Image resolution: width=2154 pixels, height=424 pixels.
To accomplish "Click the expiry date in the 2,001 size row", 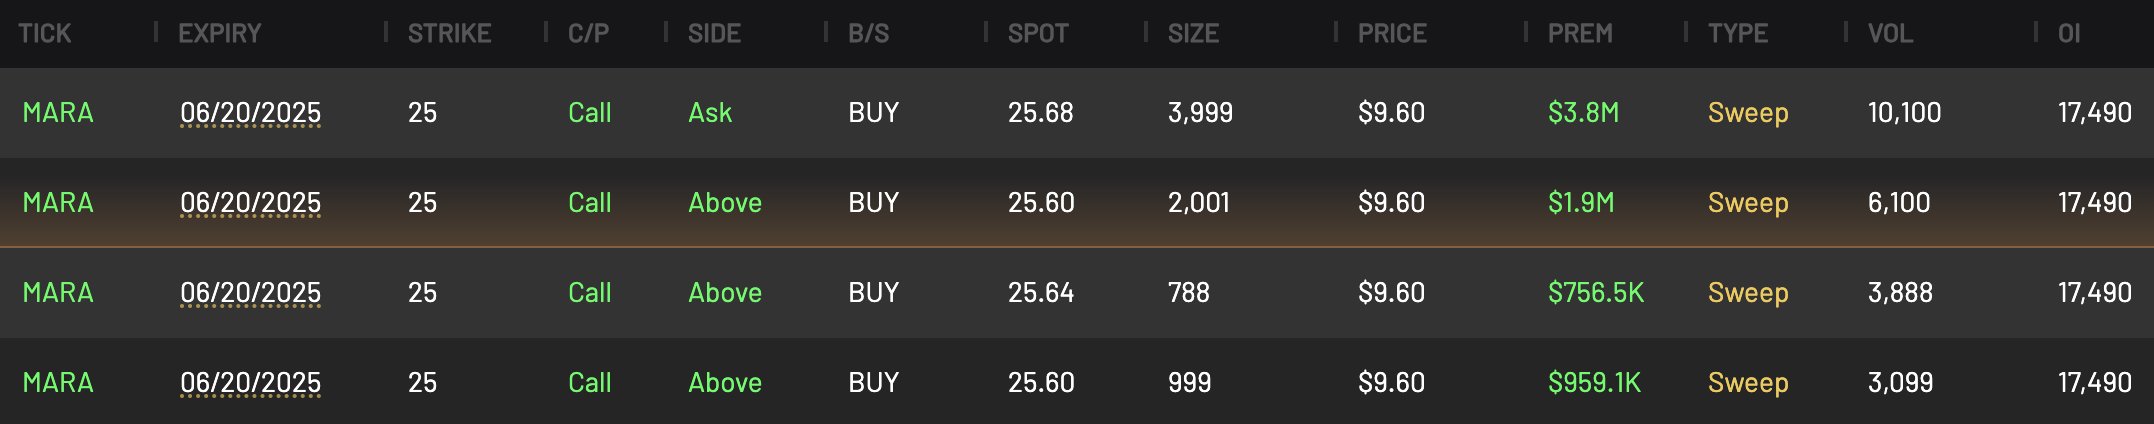I will 250,203.
